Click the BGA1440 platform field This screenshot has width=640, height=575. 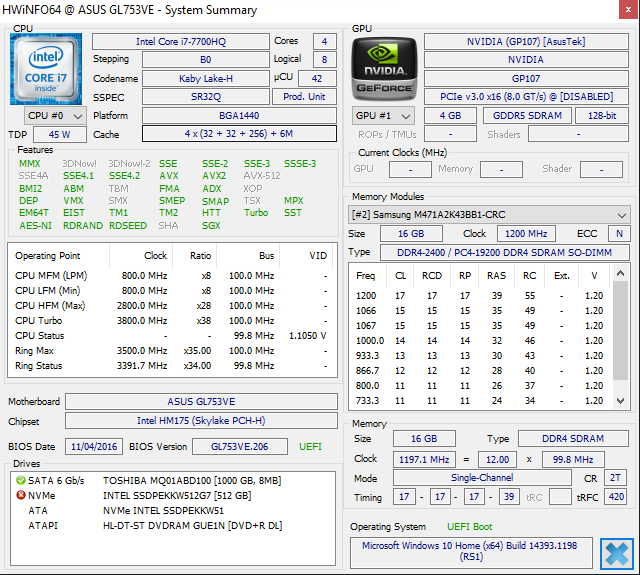click(x=239, y=115)
